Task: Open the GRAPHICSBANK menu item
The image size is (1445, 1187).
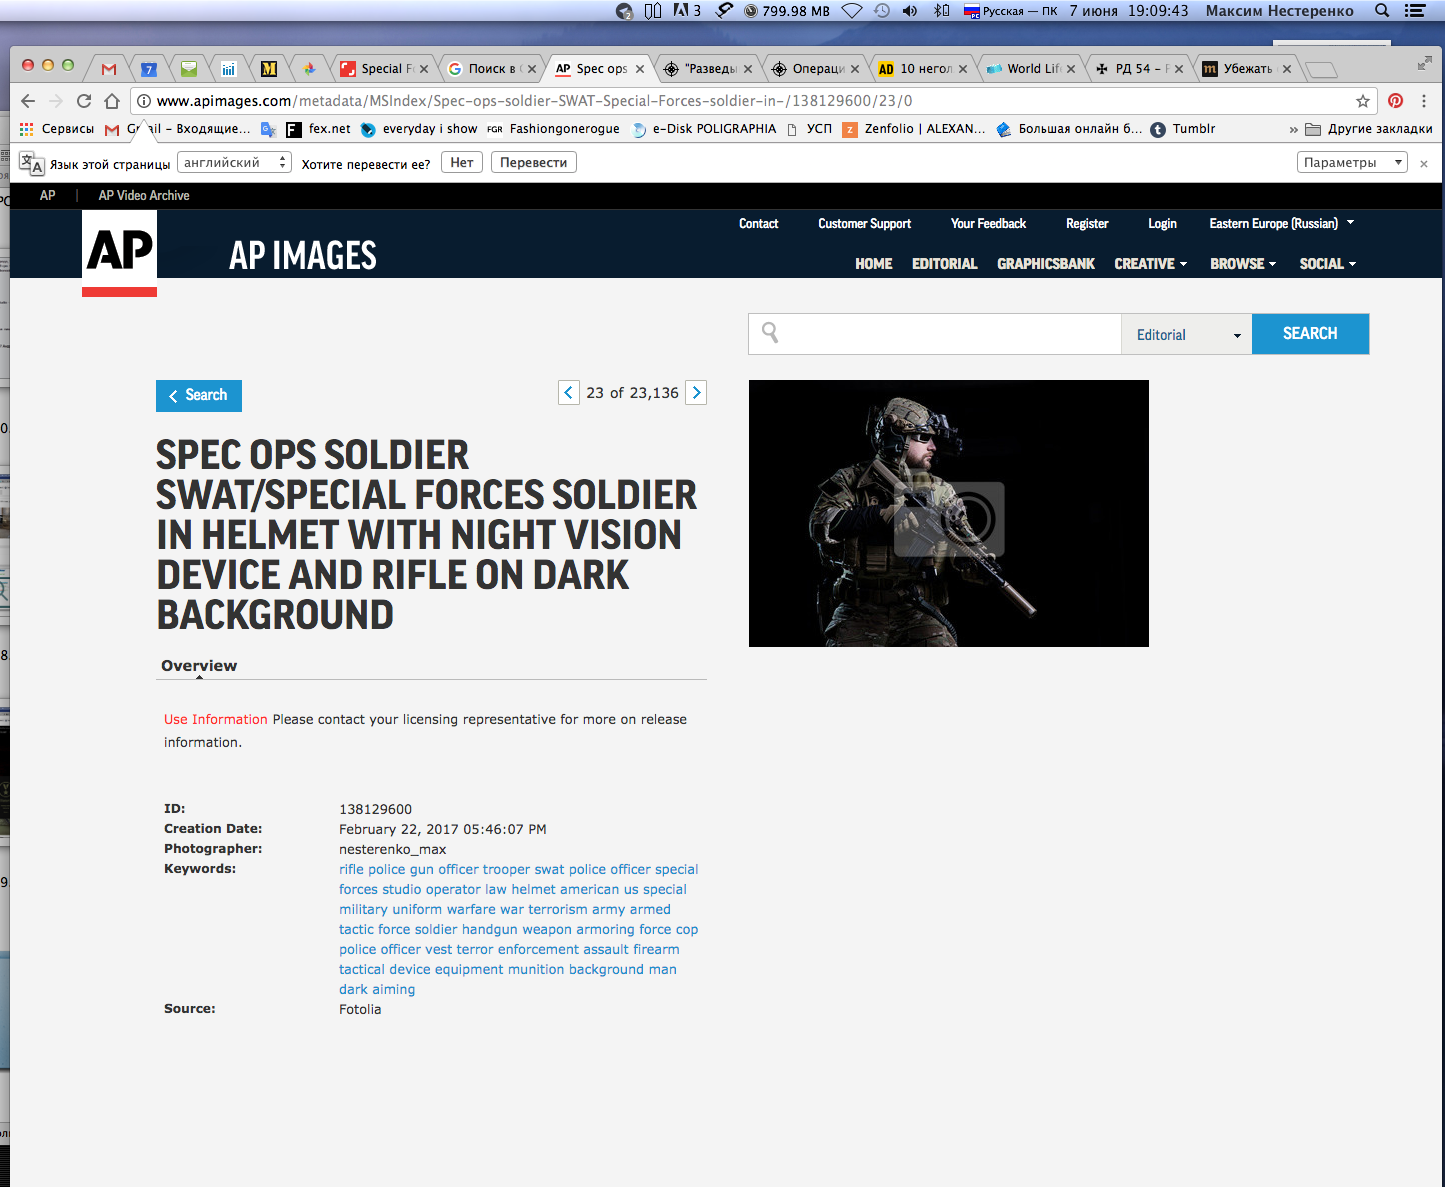Action: pos(1046,264)
